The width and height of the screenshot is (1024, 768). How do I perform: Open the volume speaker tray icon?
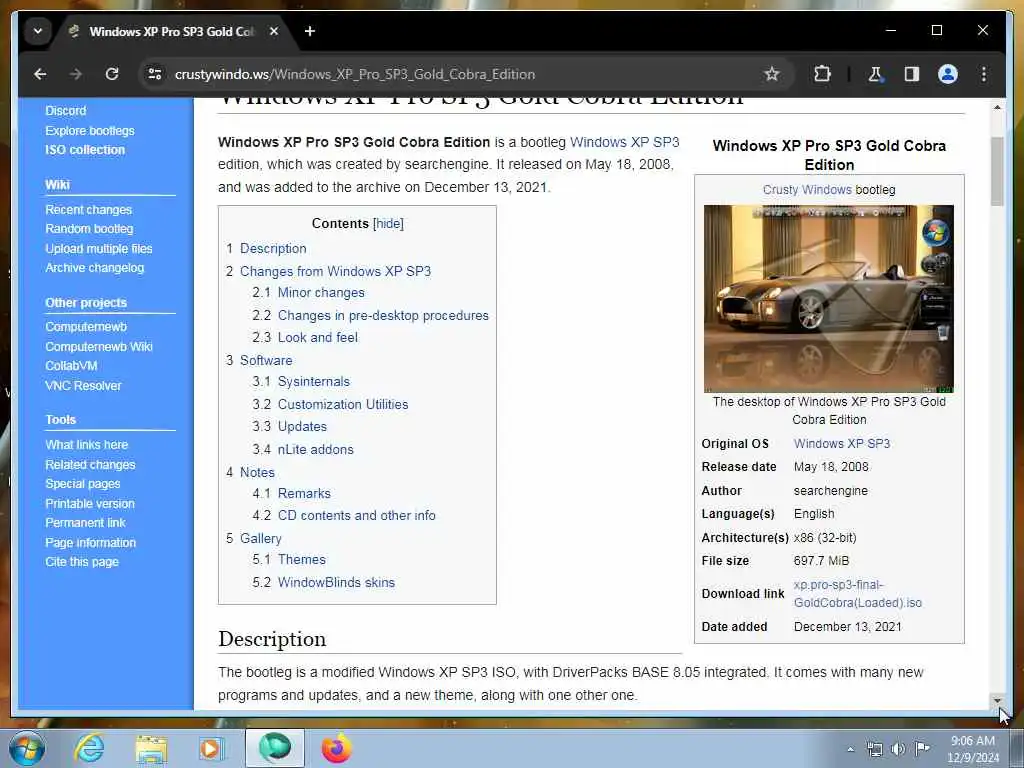[898, 749]
